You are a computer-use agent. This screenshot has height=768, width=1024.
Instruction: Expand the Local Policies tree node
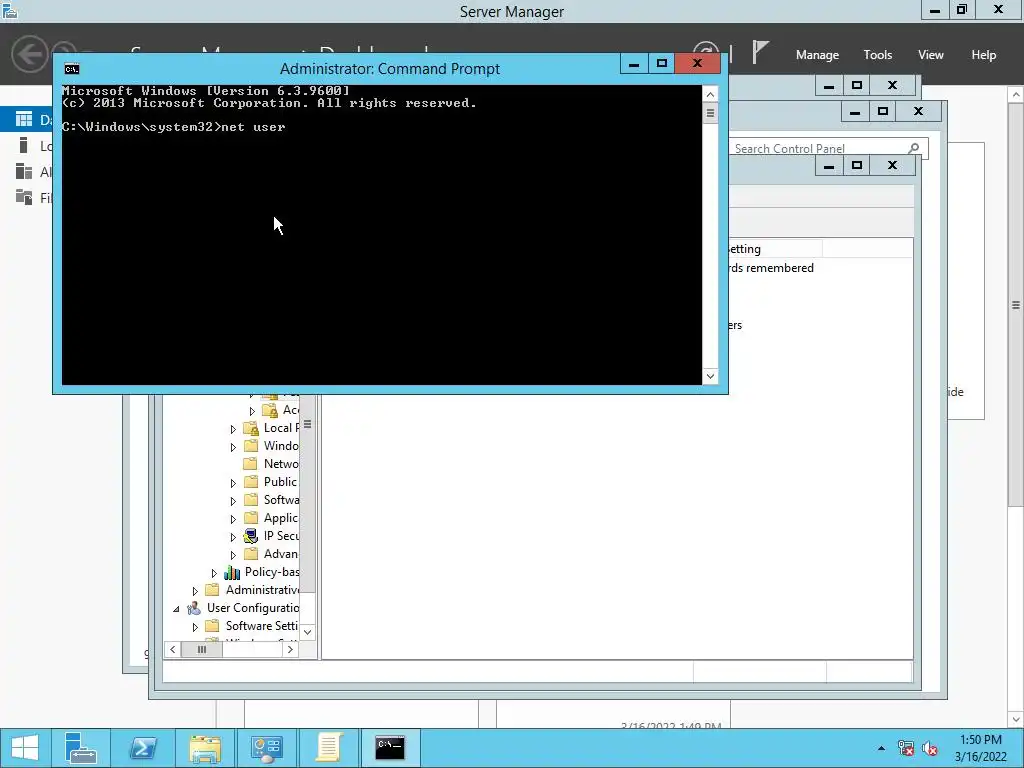(233, 429)
